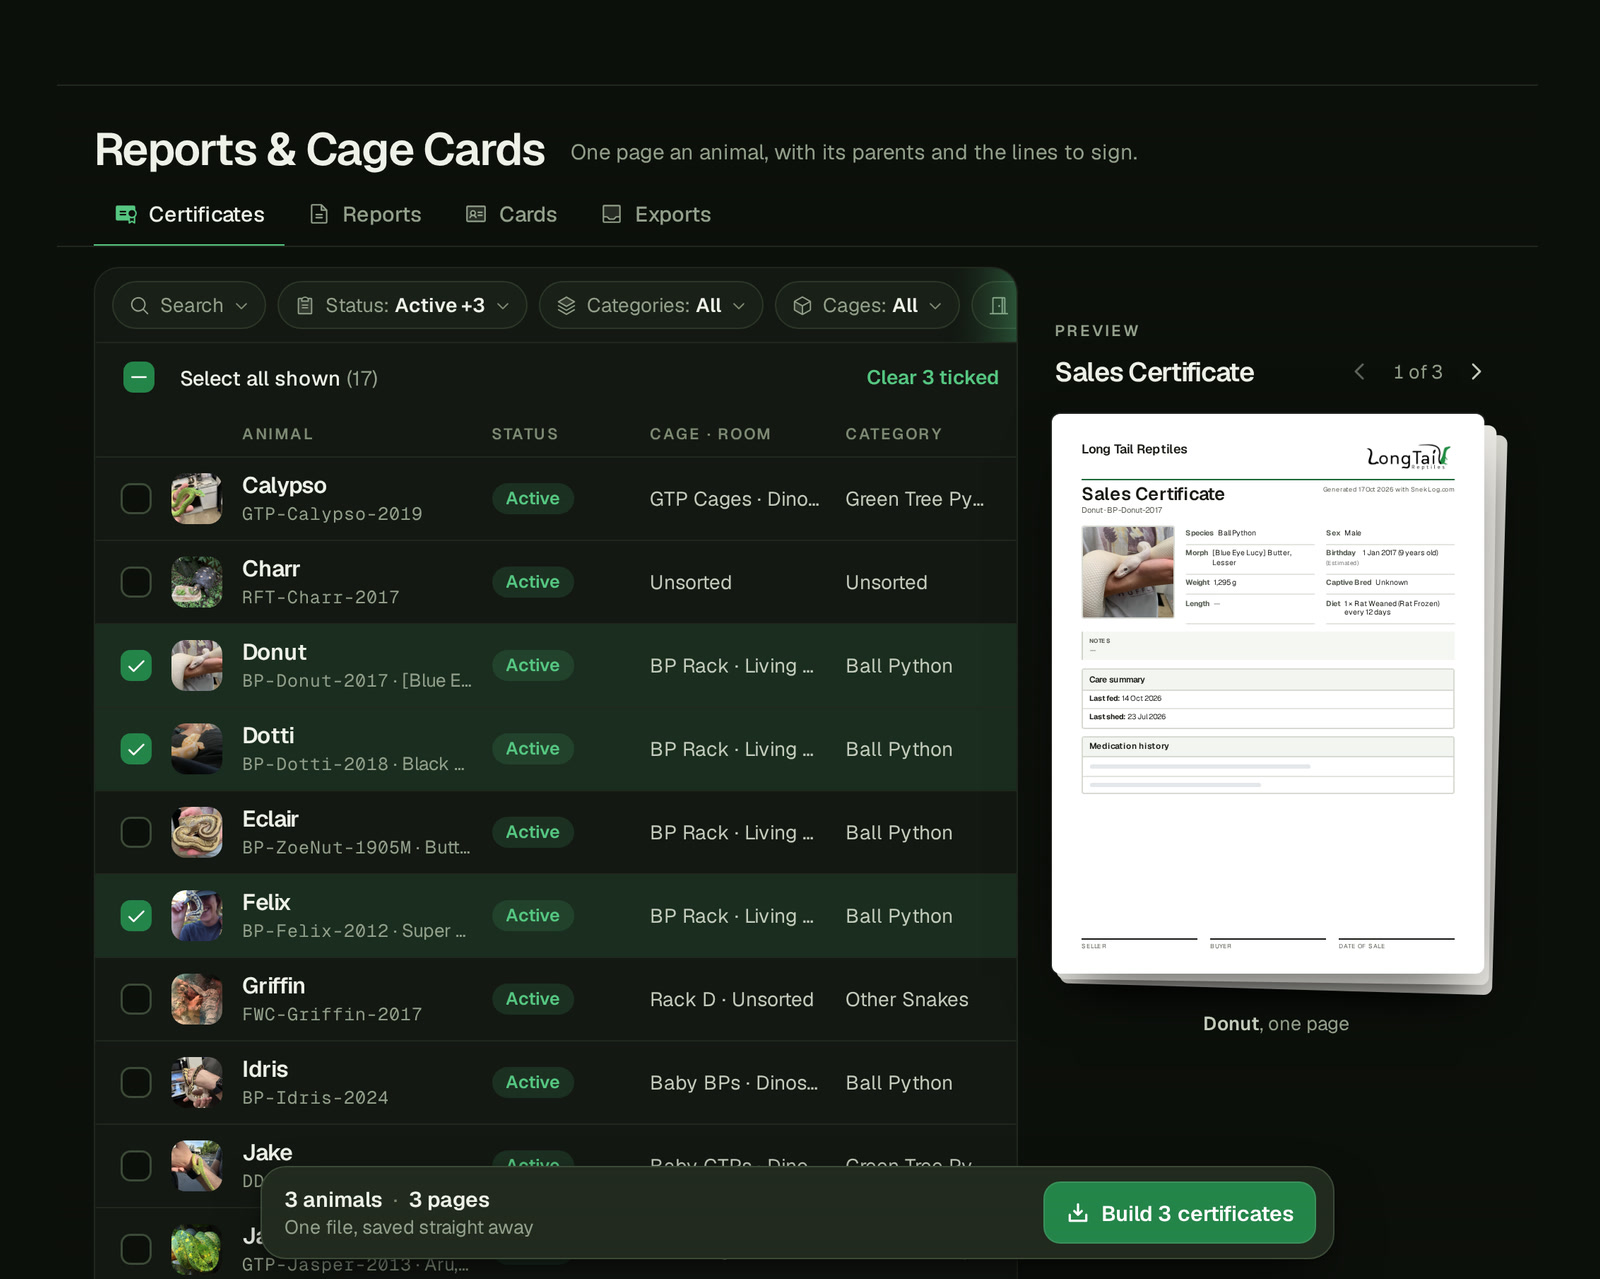The image size is (1600, 1279).
Task: Click Eclair's photo thumbnail
Action: click(197, 832)
